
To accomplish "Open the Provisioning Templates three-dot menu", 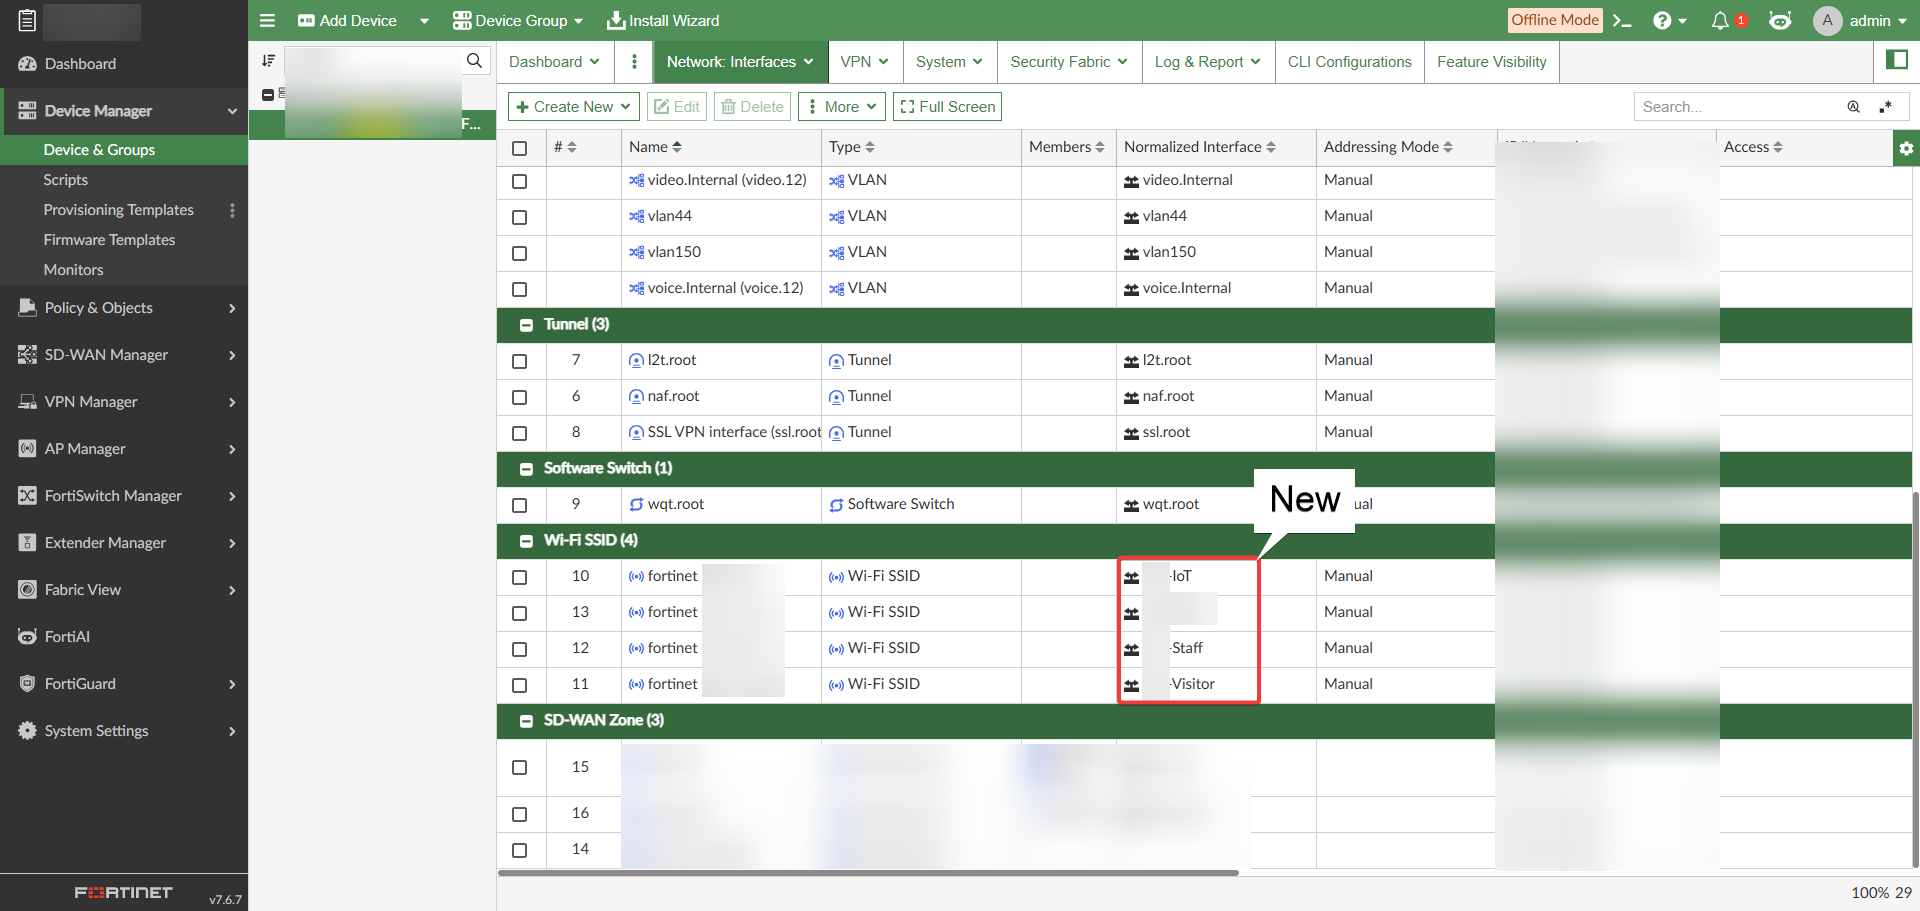I will [232, 210].
